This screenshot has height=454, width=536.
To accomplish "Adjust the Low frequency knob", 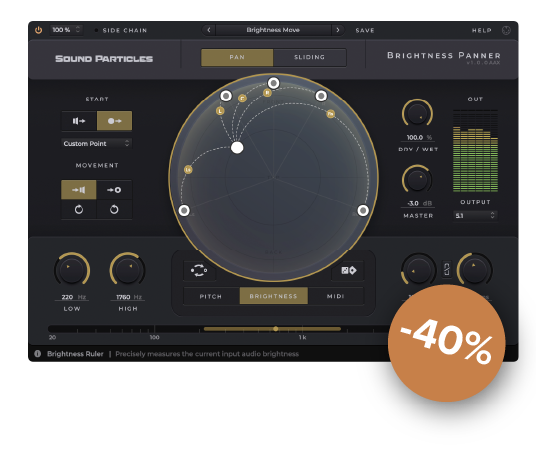I will pyautogui.click(x=72, y=270).
